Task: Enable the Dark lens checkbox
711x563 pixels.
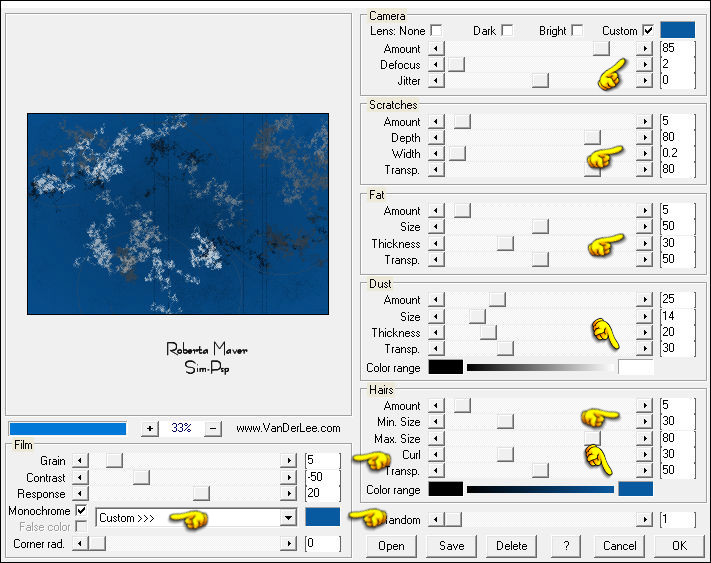Action: (507, 31)
